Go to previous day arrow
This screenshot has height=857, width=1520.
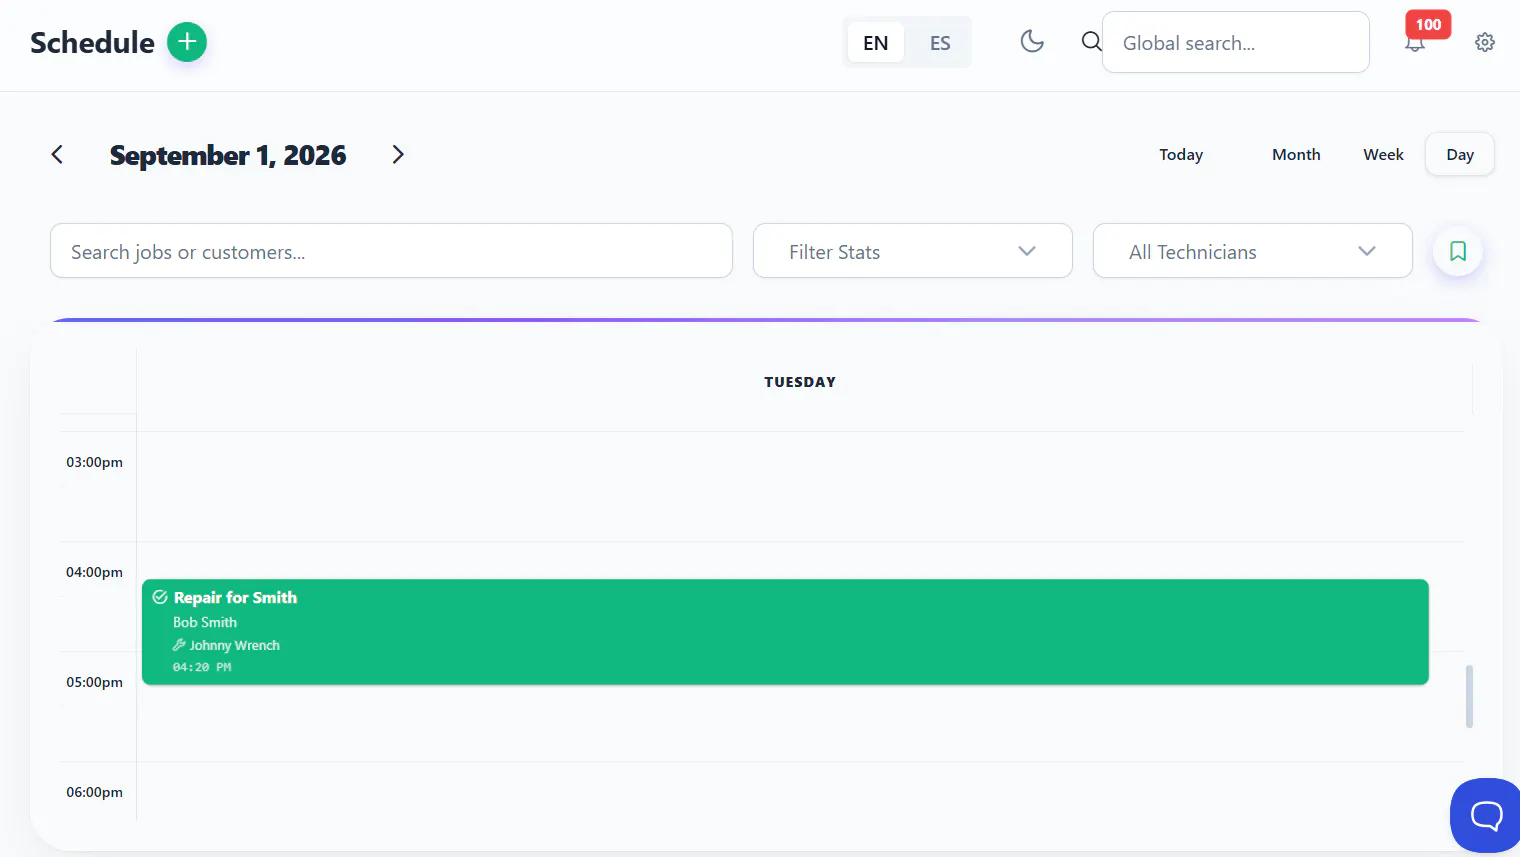[57, 154]
